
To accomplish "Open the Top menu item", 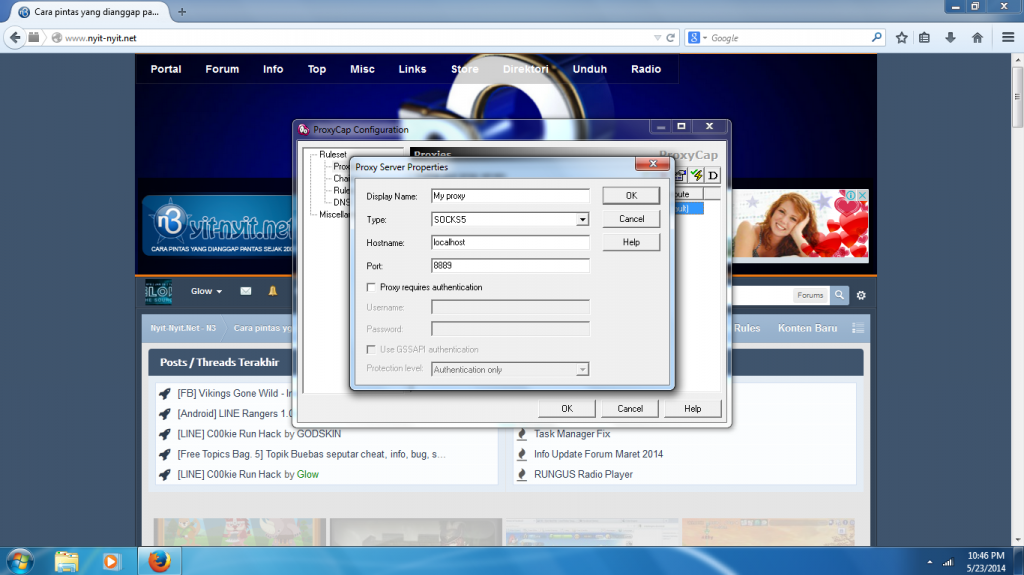I will coord(317,69).
